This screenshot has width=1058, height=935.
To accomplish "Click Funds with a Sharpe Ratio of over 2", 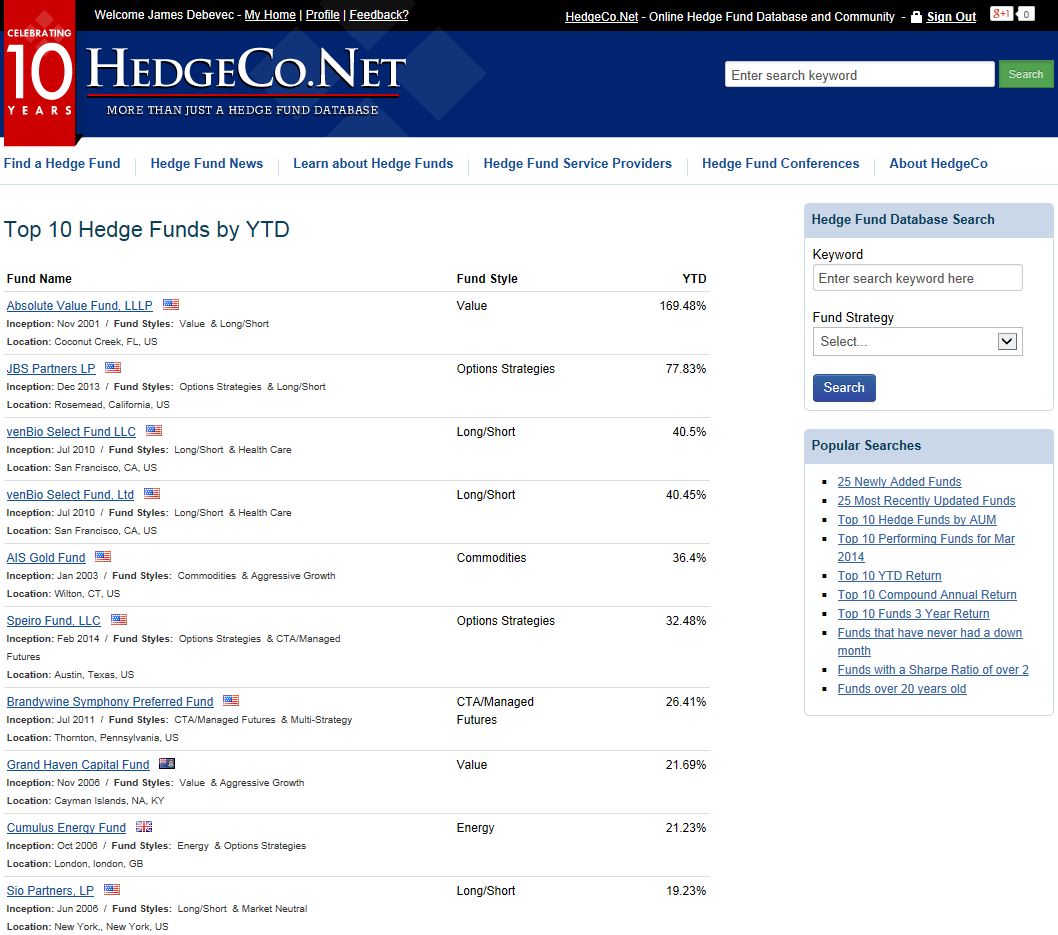I will click(933, 669).
